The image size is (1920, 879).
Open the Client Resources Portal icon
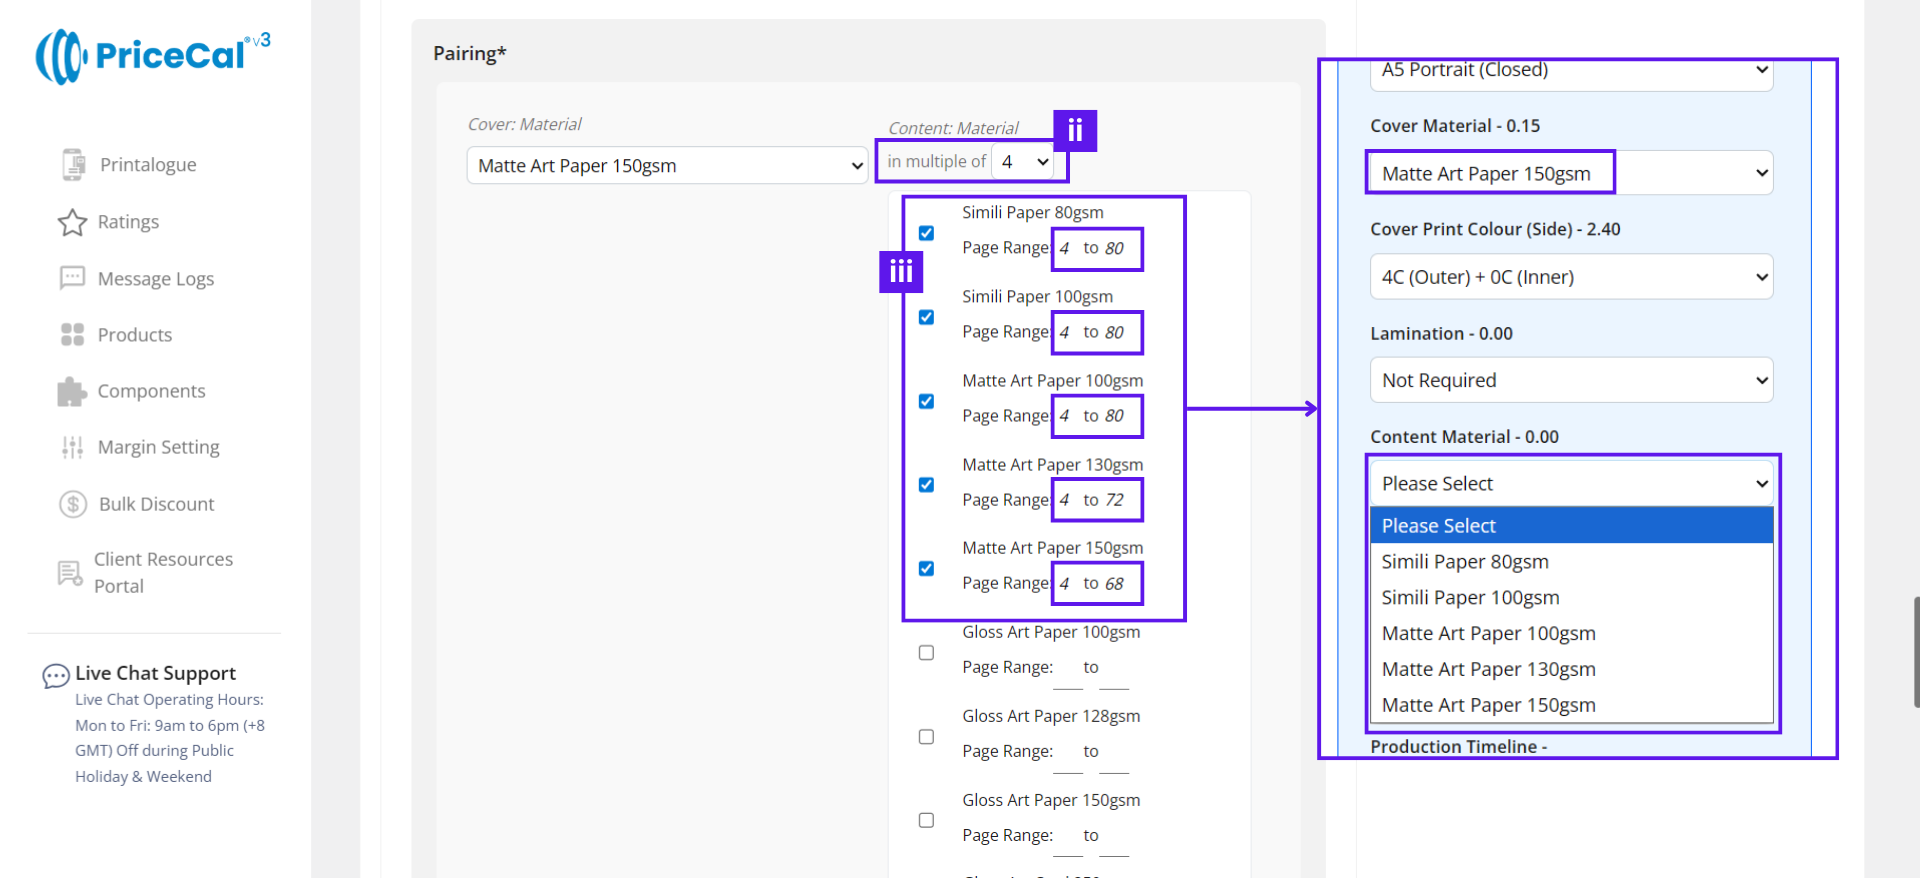click(70, 573)
